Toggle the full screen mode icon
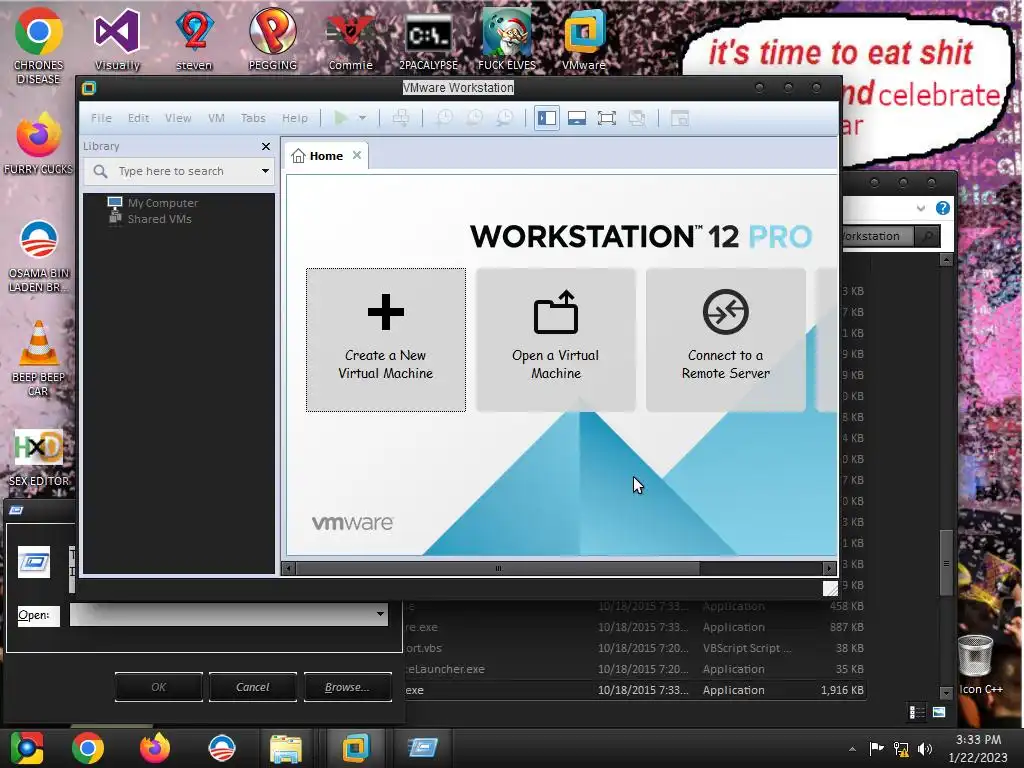The height and width of the screenshot is (768, 1024). tap(607, 118)
